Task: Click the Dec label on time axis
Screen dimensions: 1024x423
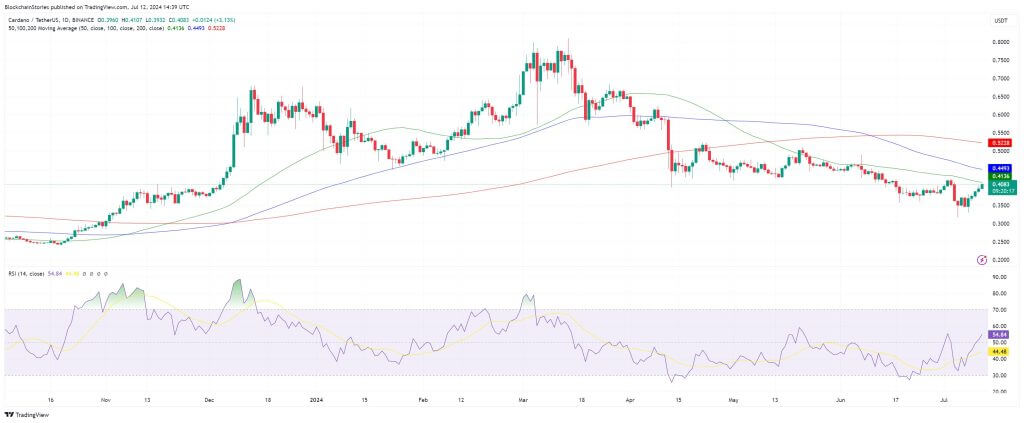Action: click(x=210, y=398)
